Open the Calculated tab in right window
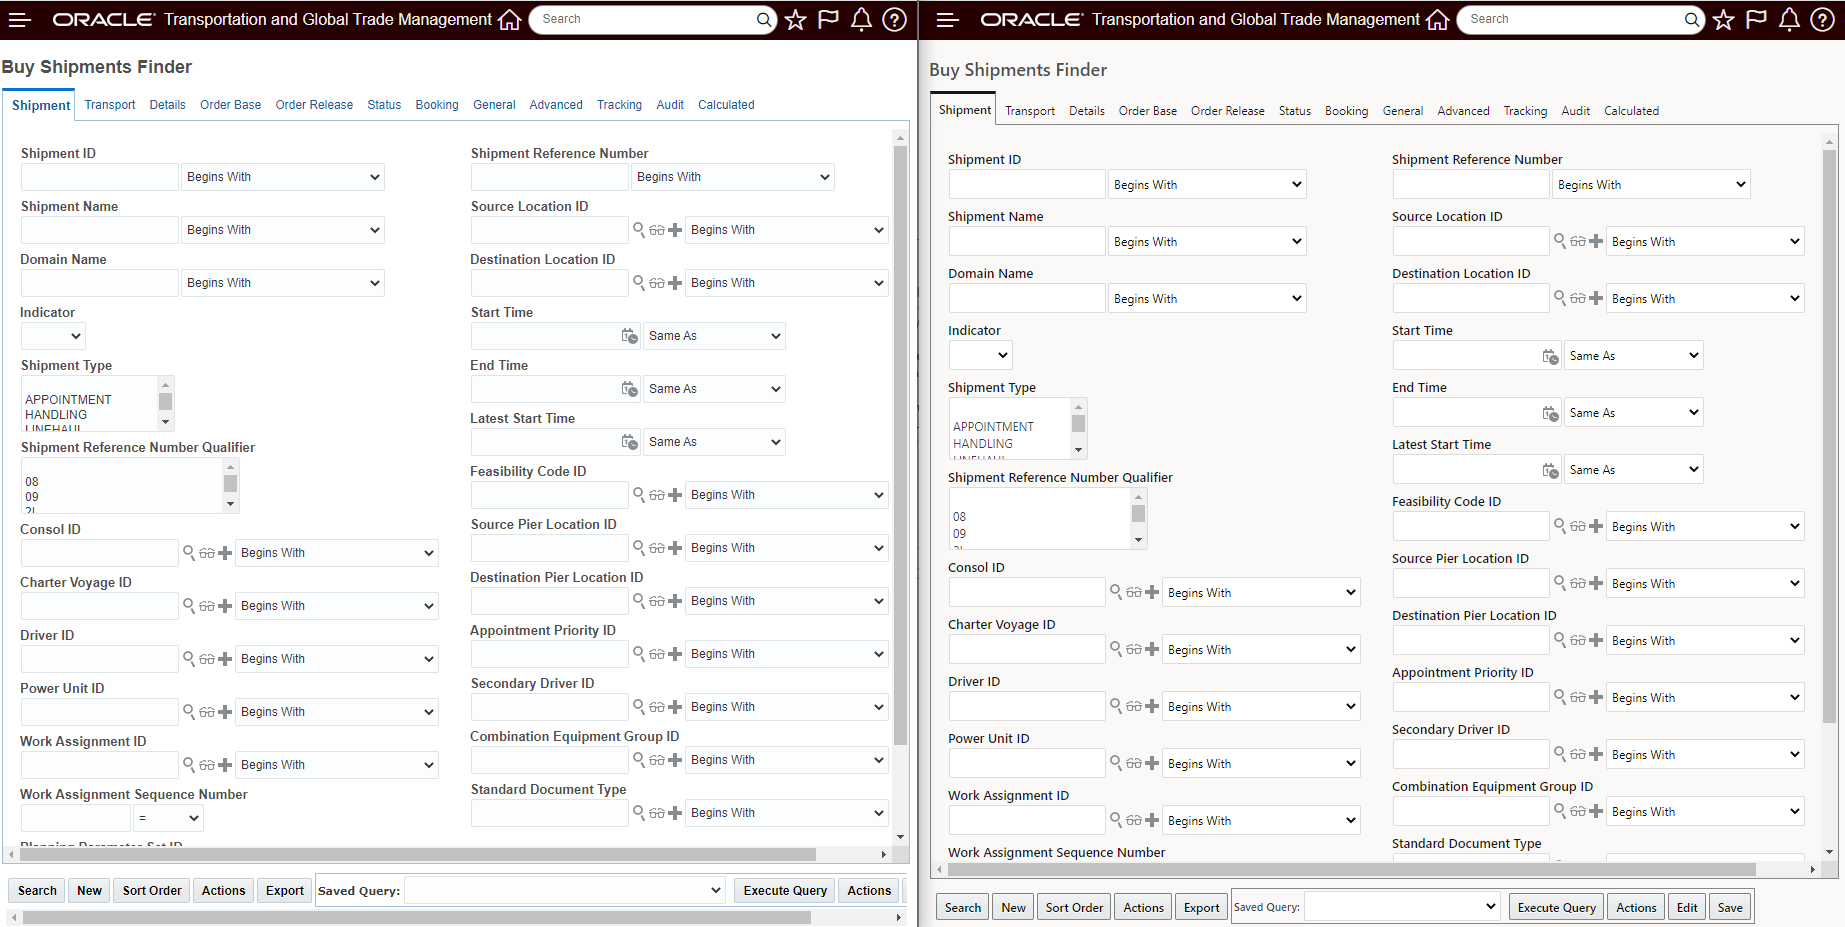 coord(1631,111)
